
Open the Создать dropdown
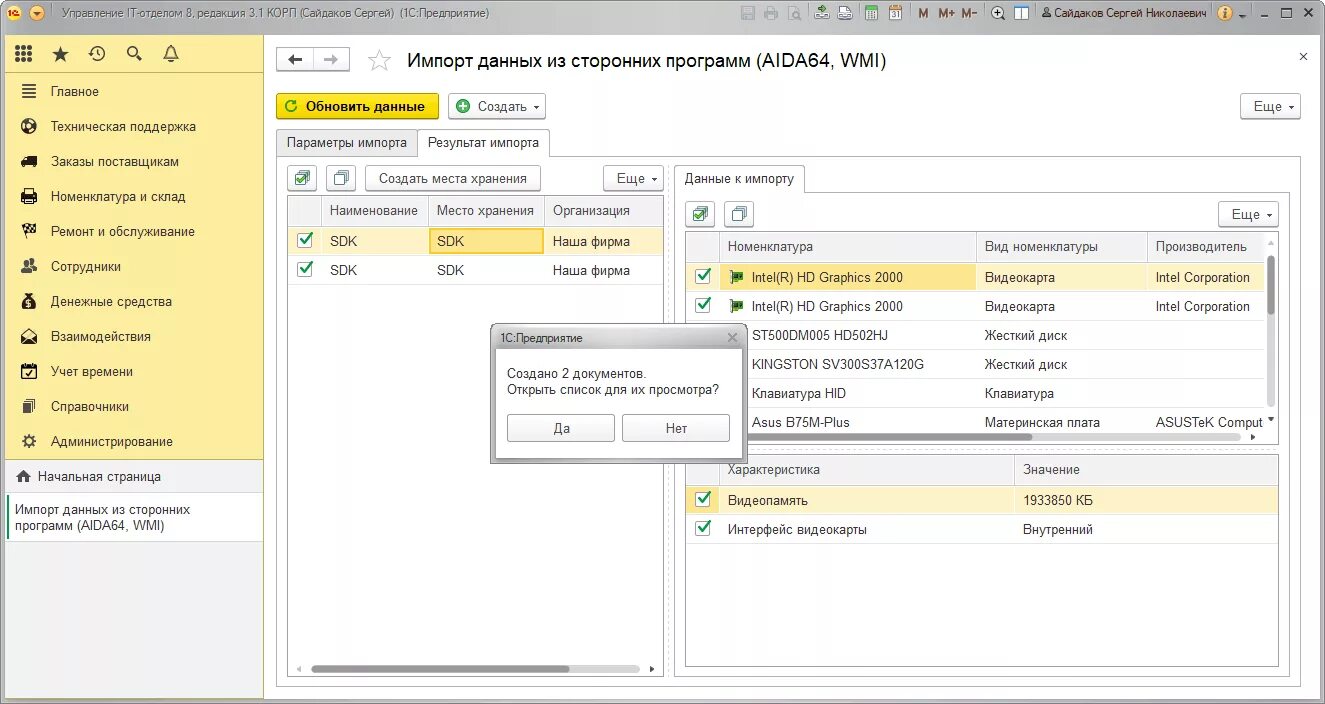point(497,106)
